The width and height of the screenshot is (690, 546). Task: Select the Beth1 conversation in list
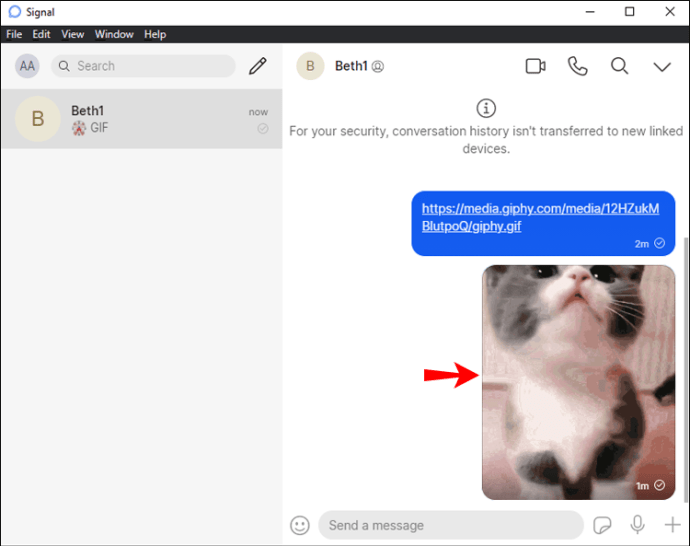point(141,120)
